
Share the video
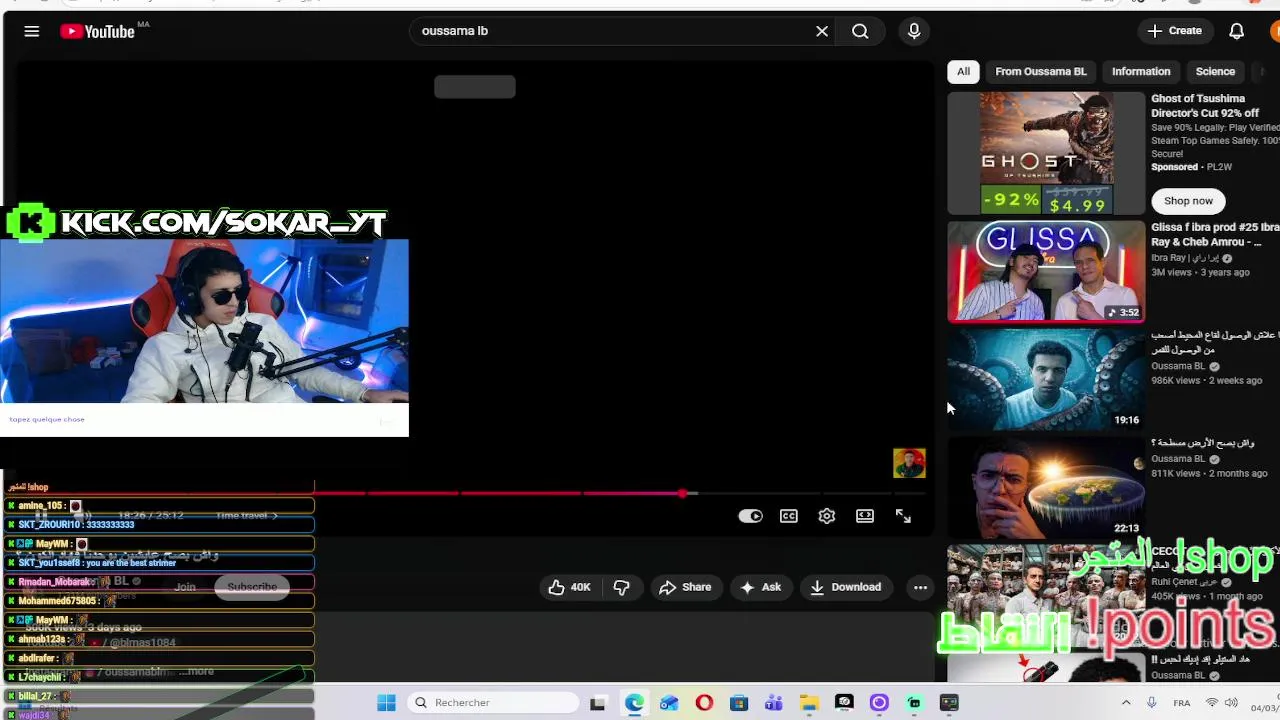pos(685,587)
